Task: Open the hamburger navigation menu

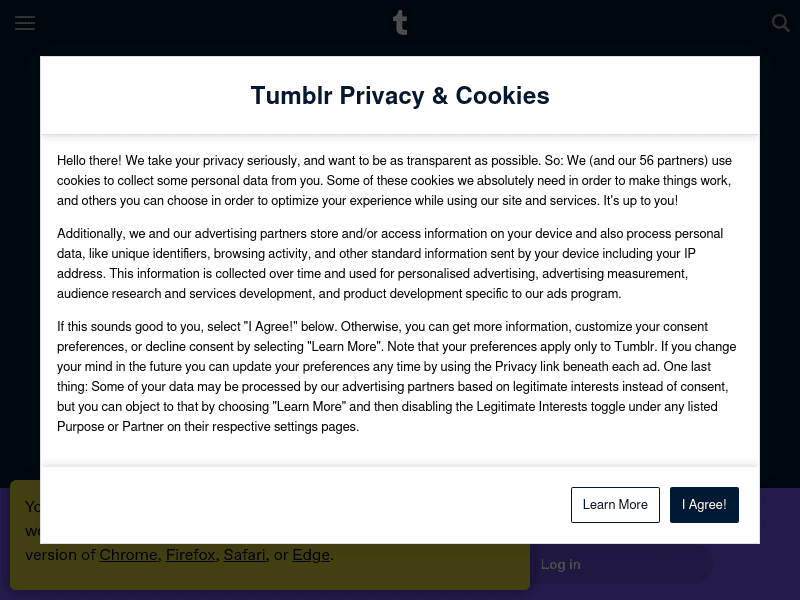Action: [x=25, y=23]
